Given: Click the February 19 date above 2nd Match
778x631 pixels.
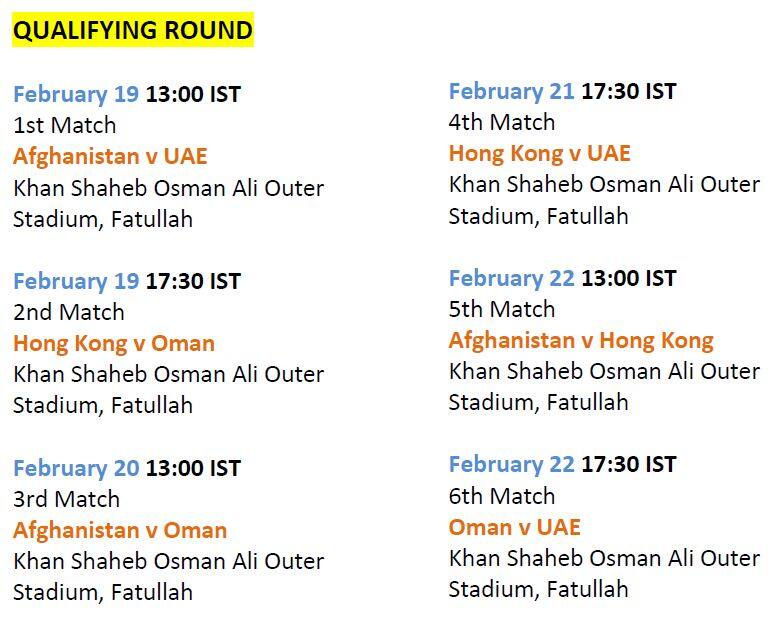Looking at the screenshot, I should point(76,282).
